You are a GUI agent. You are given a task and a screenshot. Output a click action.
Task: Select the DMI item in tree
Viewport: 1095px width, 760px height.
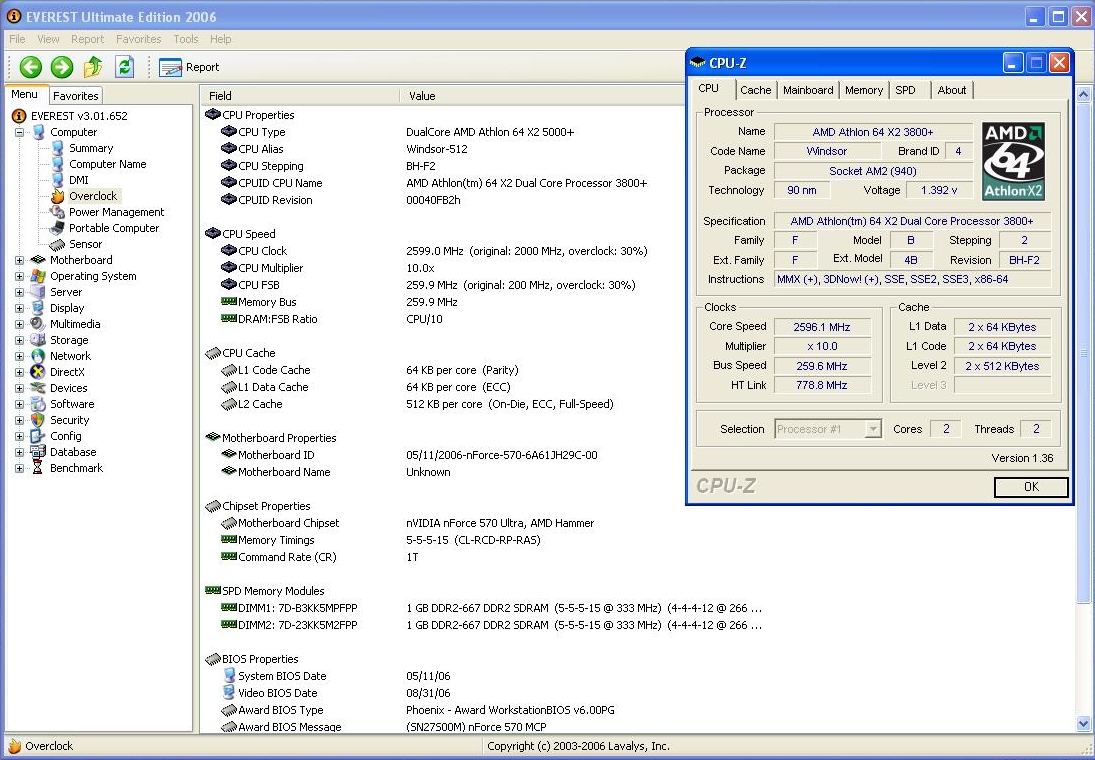click(x=78, y=180)
